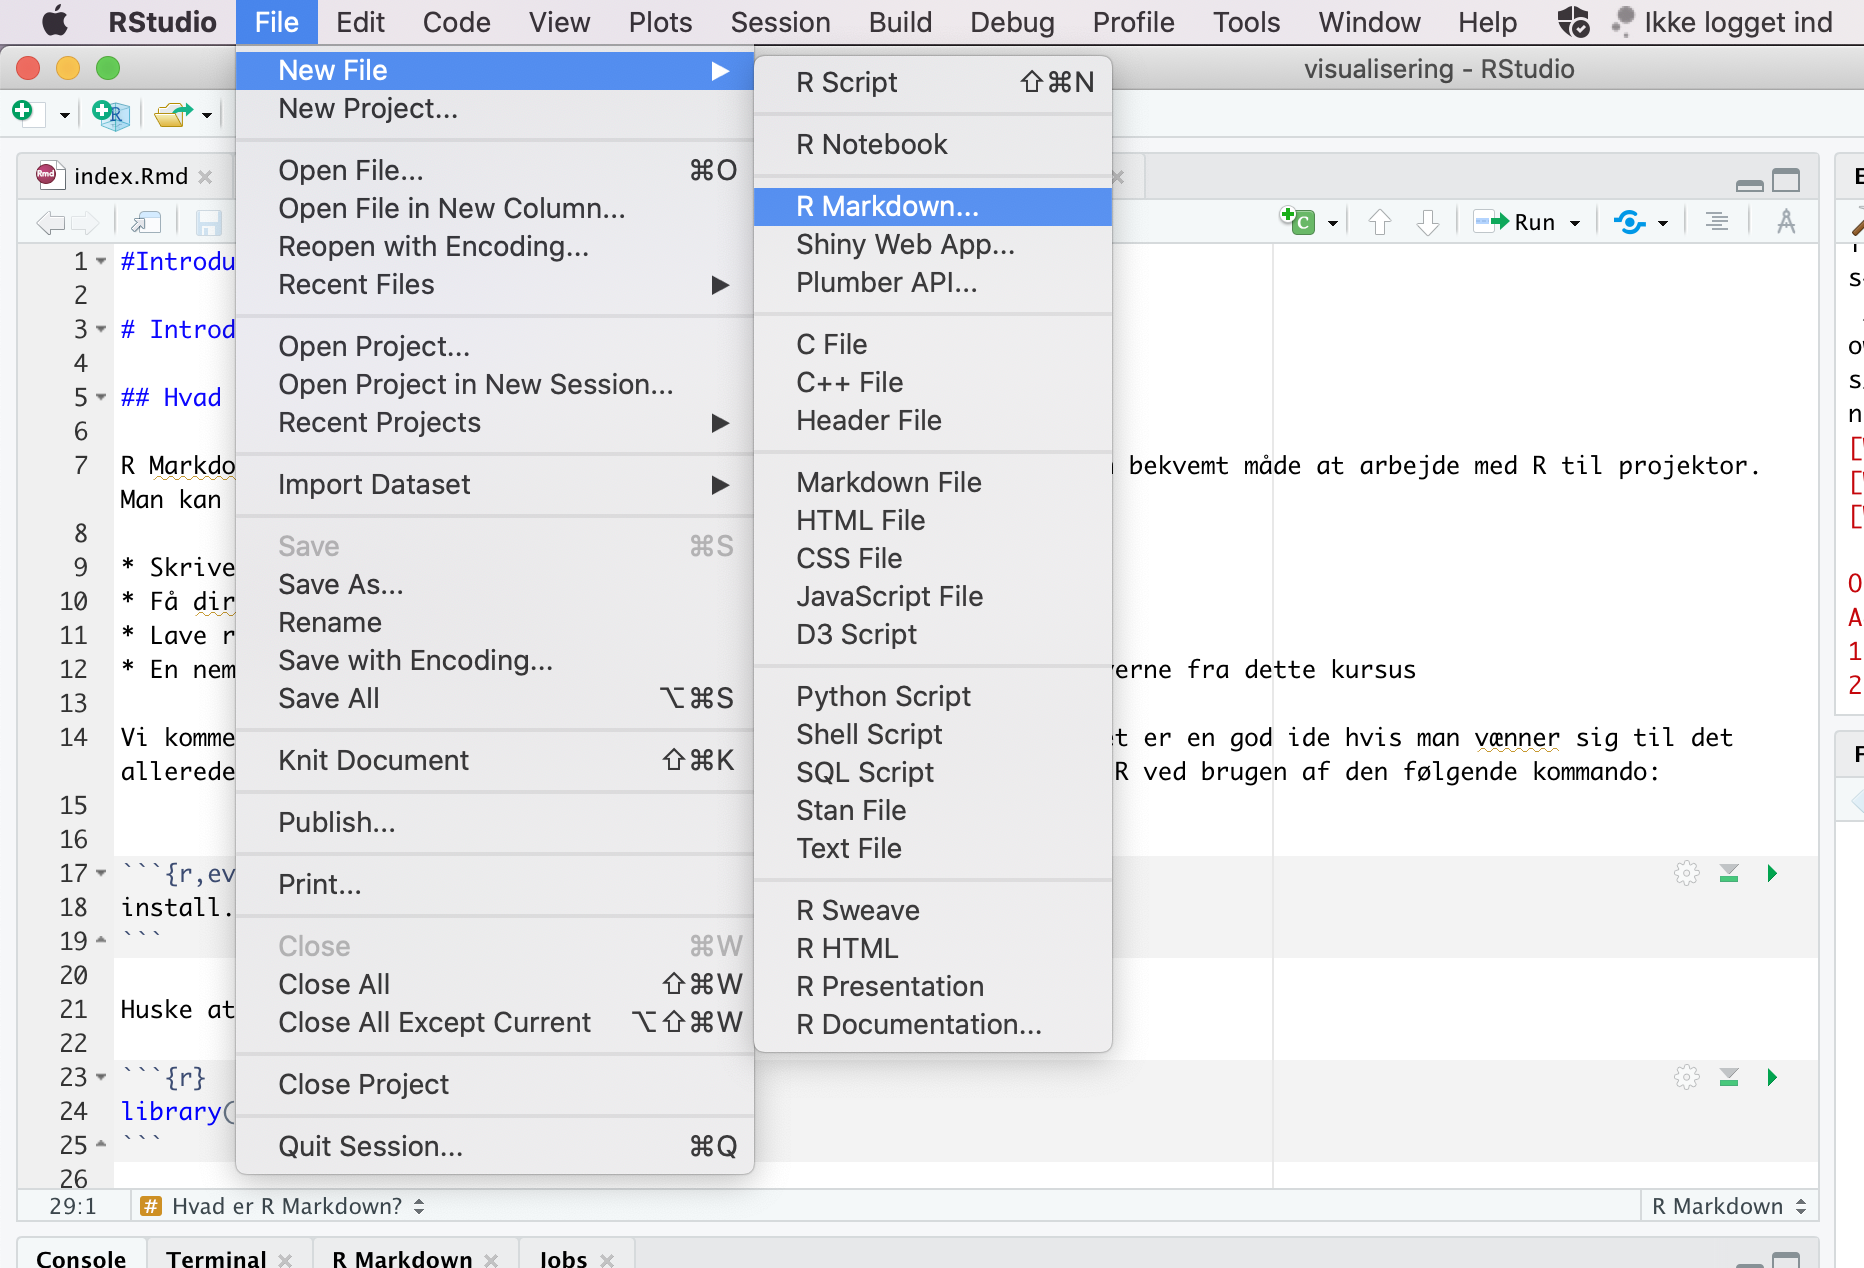Expand Recent Projects submenu
1864x1268 pixels.
[x=494, y=423]
